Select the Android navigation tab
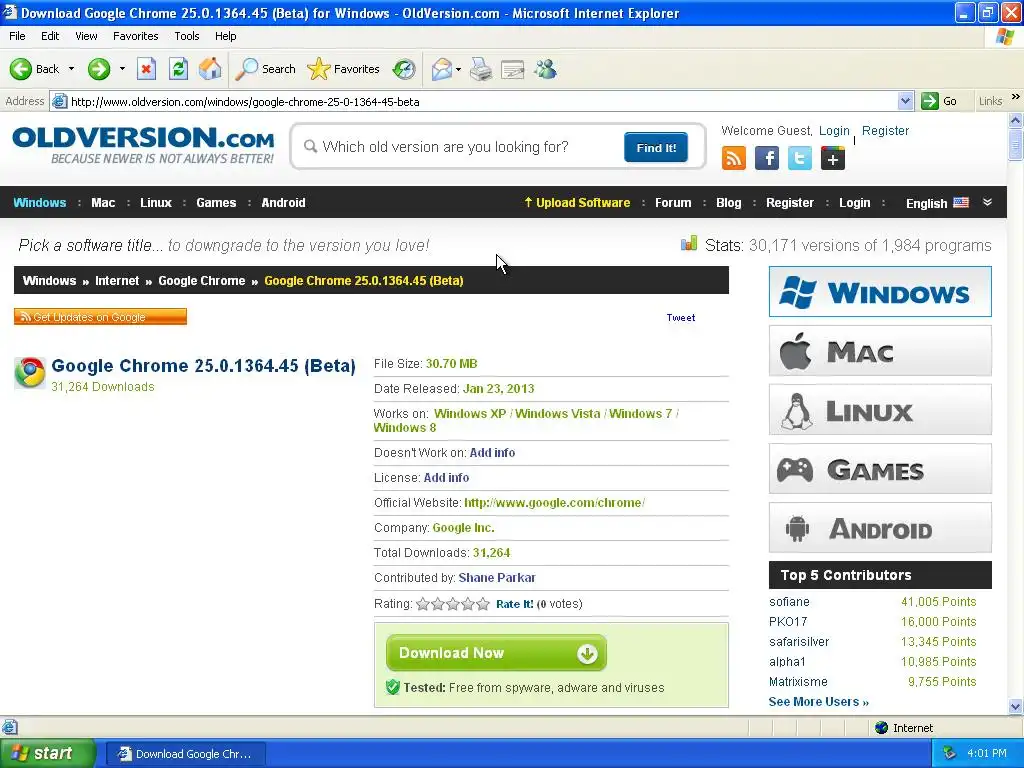Image resolution: width=1024 pixels, height=768 pixels. click(x=283, y=202)
